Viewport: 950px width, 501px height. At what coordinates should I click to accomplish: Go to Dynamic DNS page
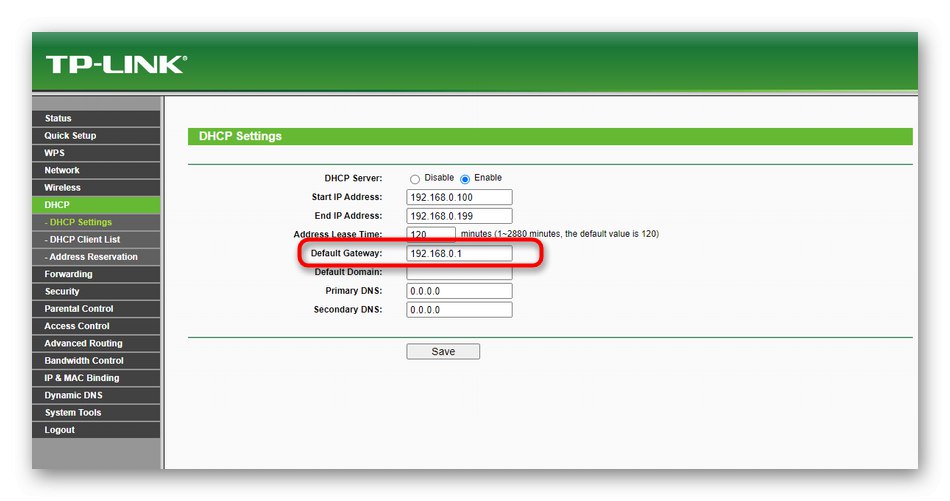(96, 395)
